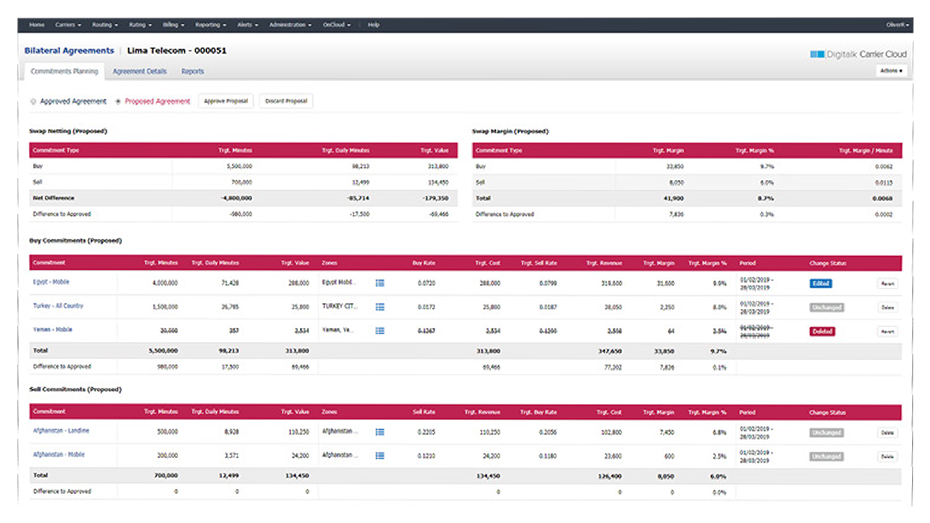Open the Reporting dropdown menu
This screenshot has height=523, width=930.
point(211,25)
